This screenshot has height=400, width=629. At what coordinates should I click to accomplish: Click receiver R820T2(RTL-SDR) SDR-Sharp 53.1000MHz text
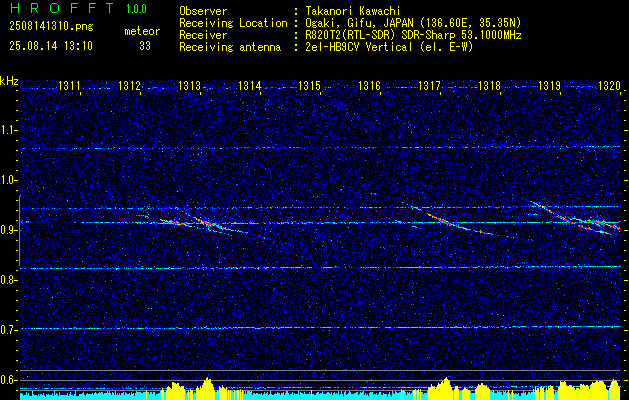tap(413, 35)
